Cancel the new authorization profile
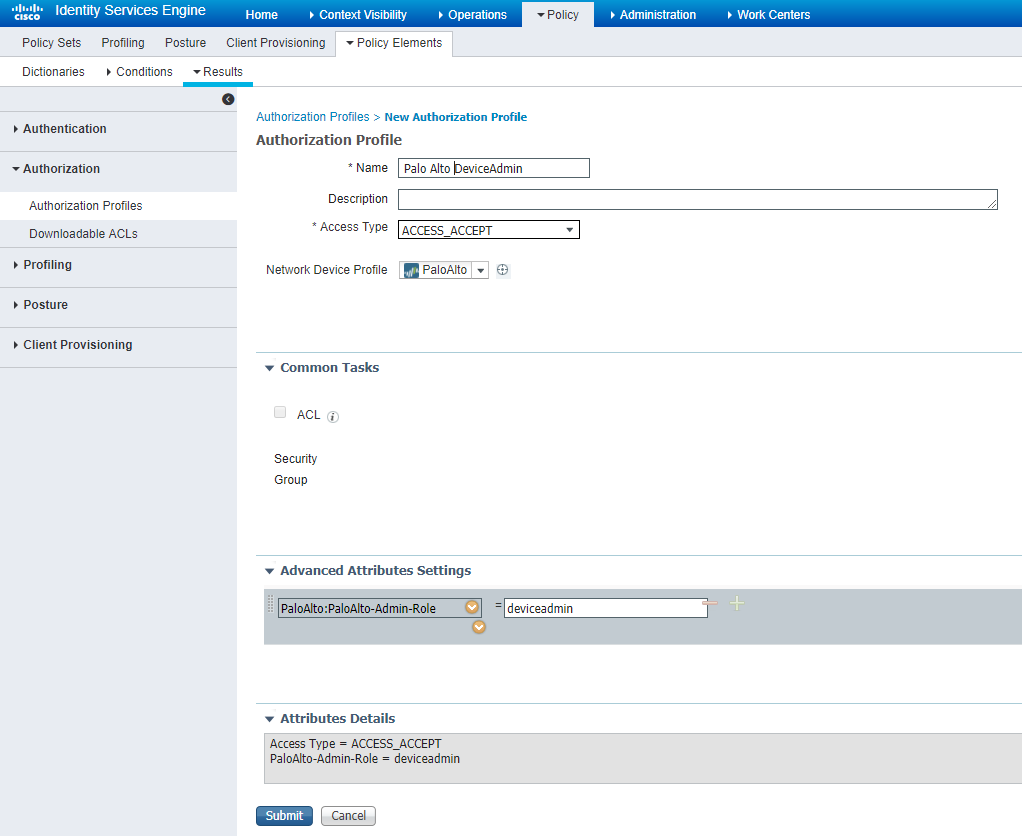Screen dimensions: 1022x836 coord(348,816)
